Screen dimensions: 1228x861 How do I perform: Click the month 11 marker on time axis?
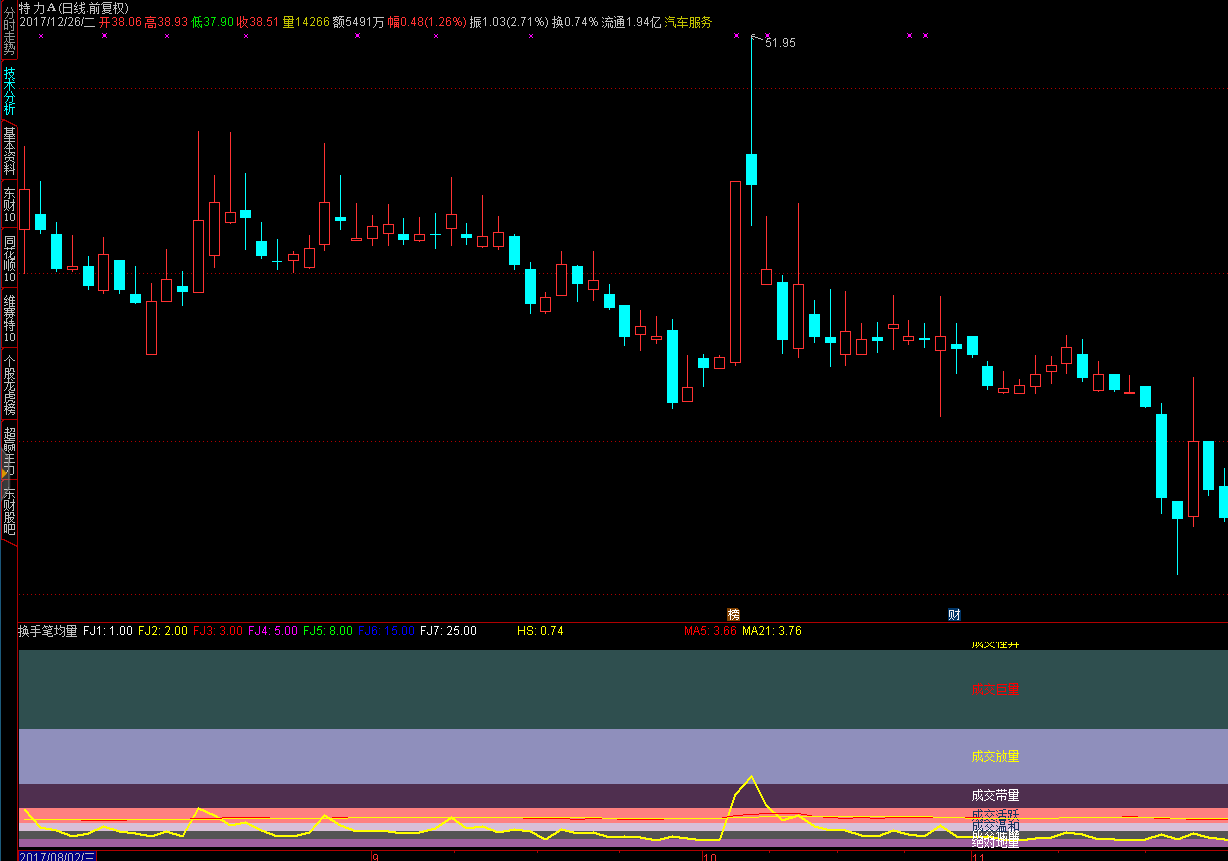click(979, 857)
